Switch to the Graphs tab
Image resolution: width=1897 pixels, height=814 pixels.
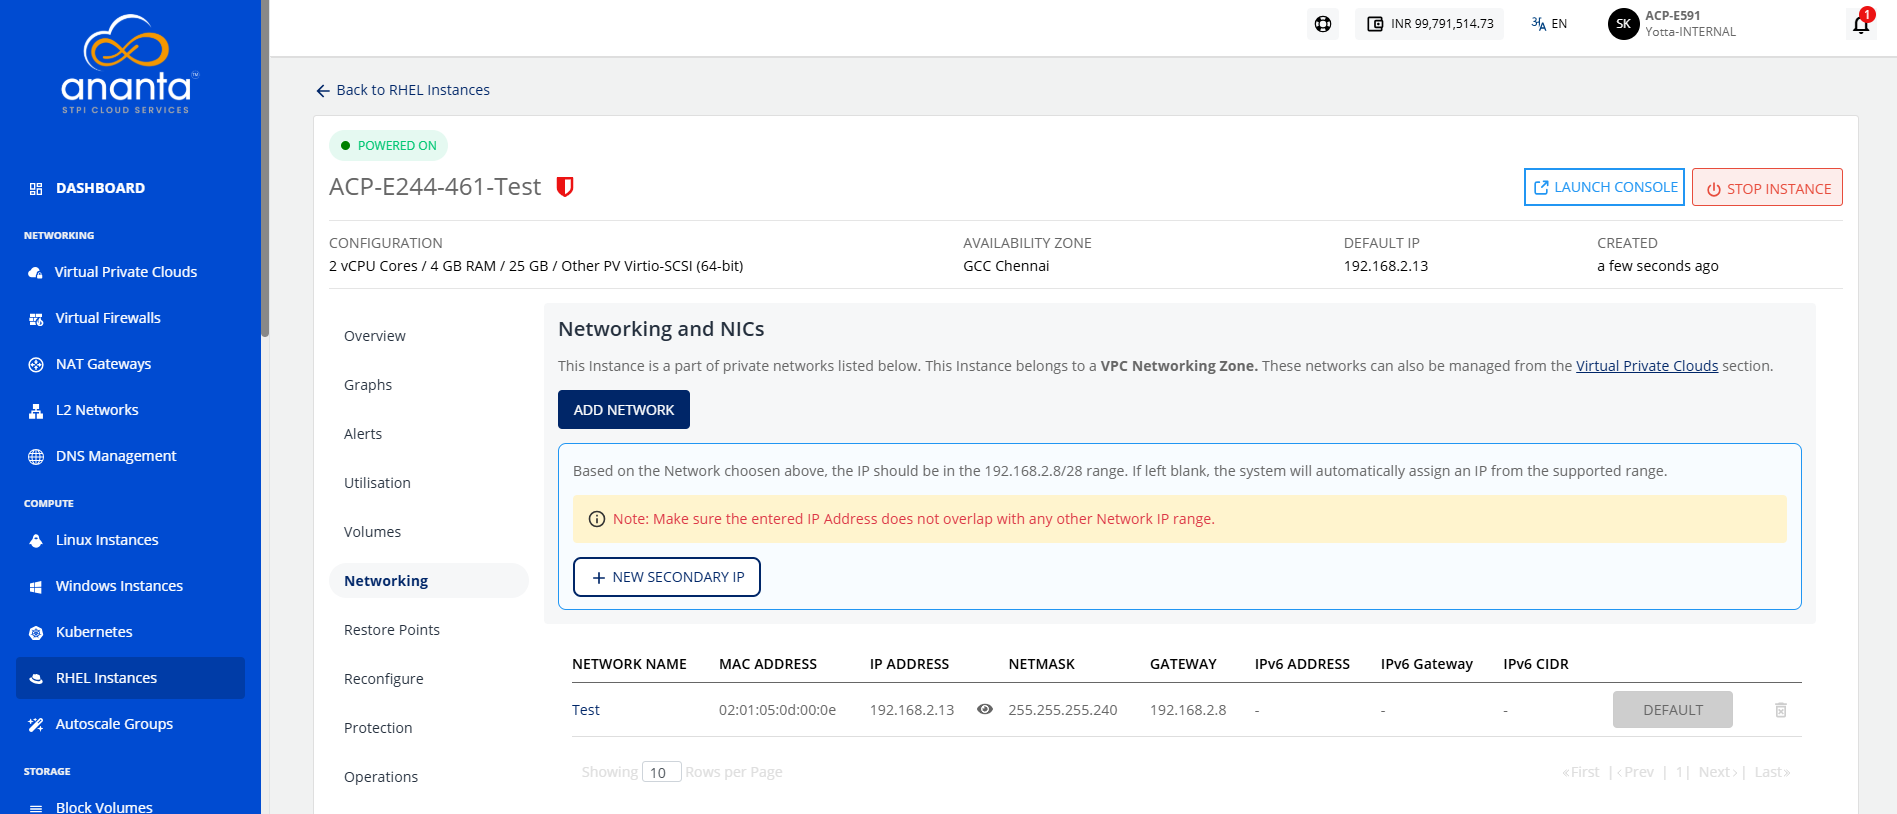coord(368,385)
